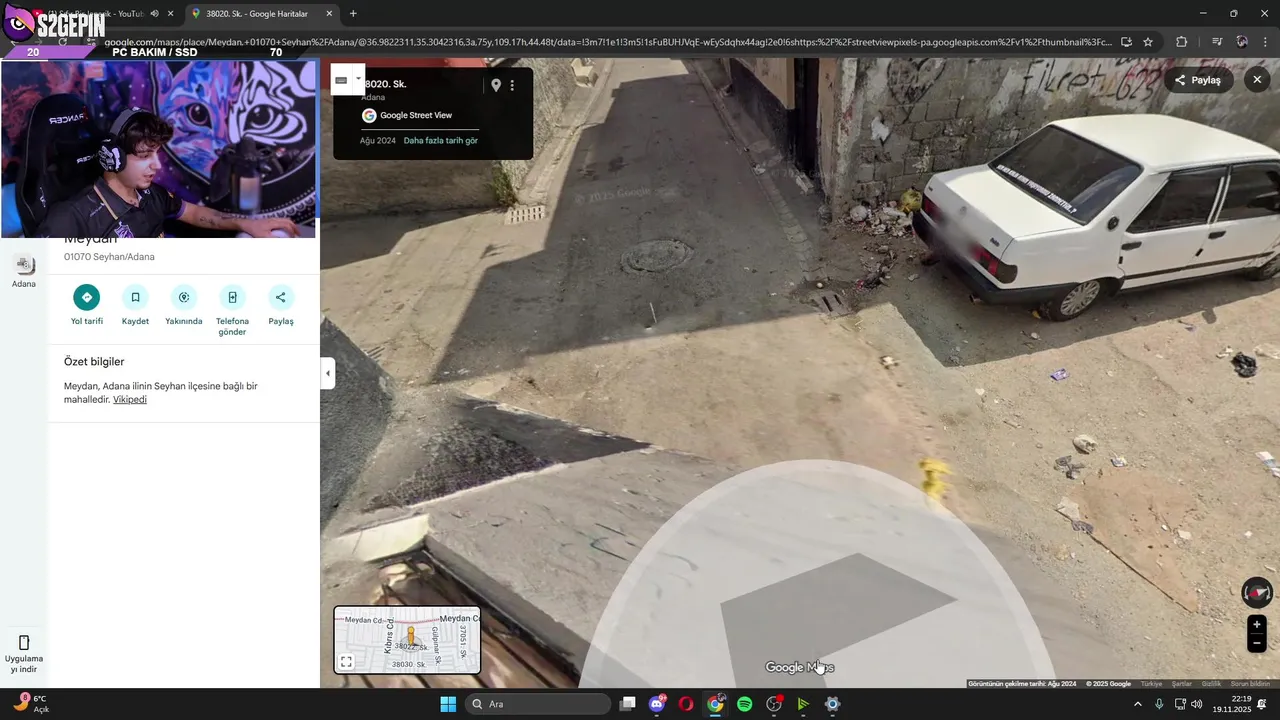Click Daha fazla tarih gör link
The width and height of the screenshot is (1280, 720).
point(441,140)
